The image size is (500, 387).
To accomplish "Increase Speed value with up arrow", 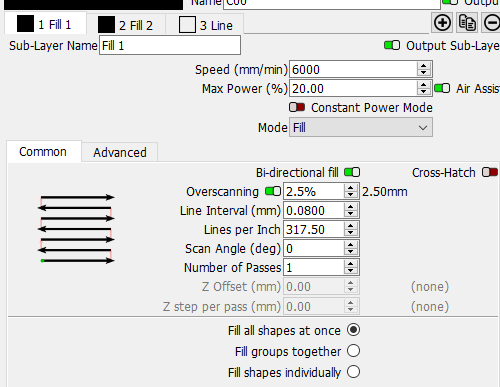I will pos(423,66).
